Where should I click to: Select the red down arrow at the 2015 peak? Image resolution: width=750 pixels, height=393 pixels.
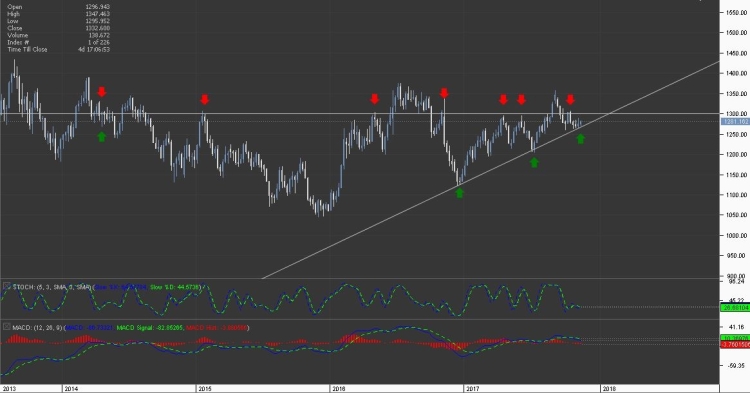(205, 99)
